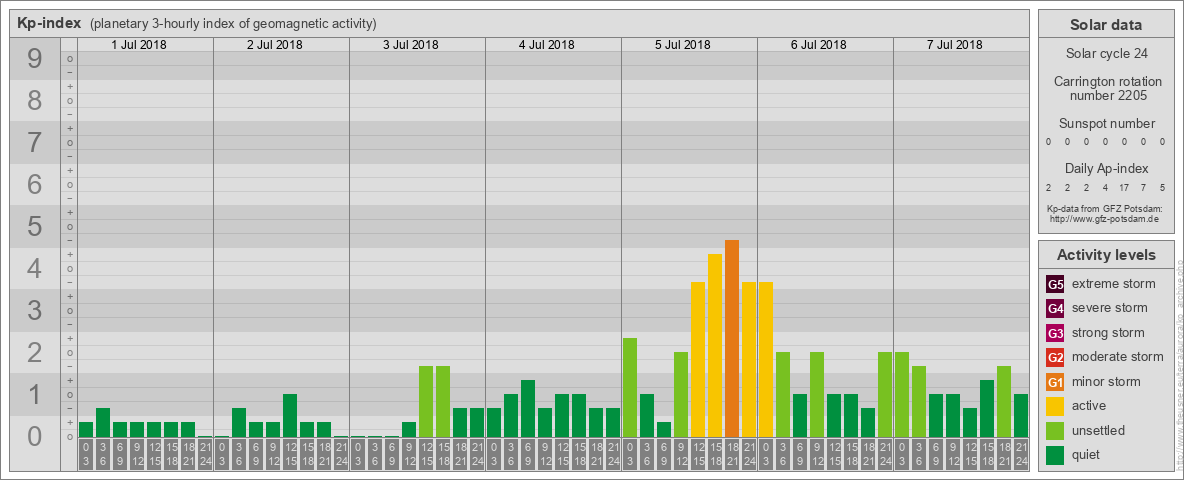Click the Solar data panel header
Image resolution: width=1184 pixels, height=480 pixels.
(x=1105, y=25)
